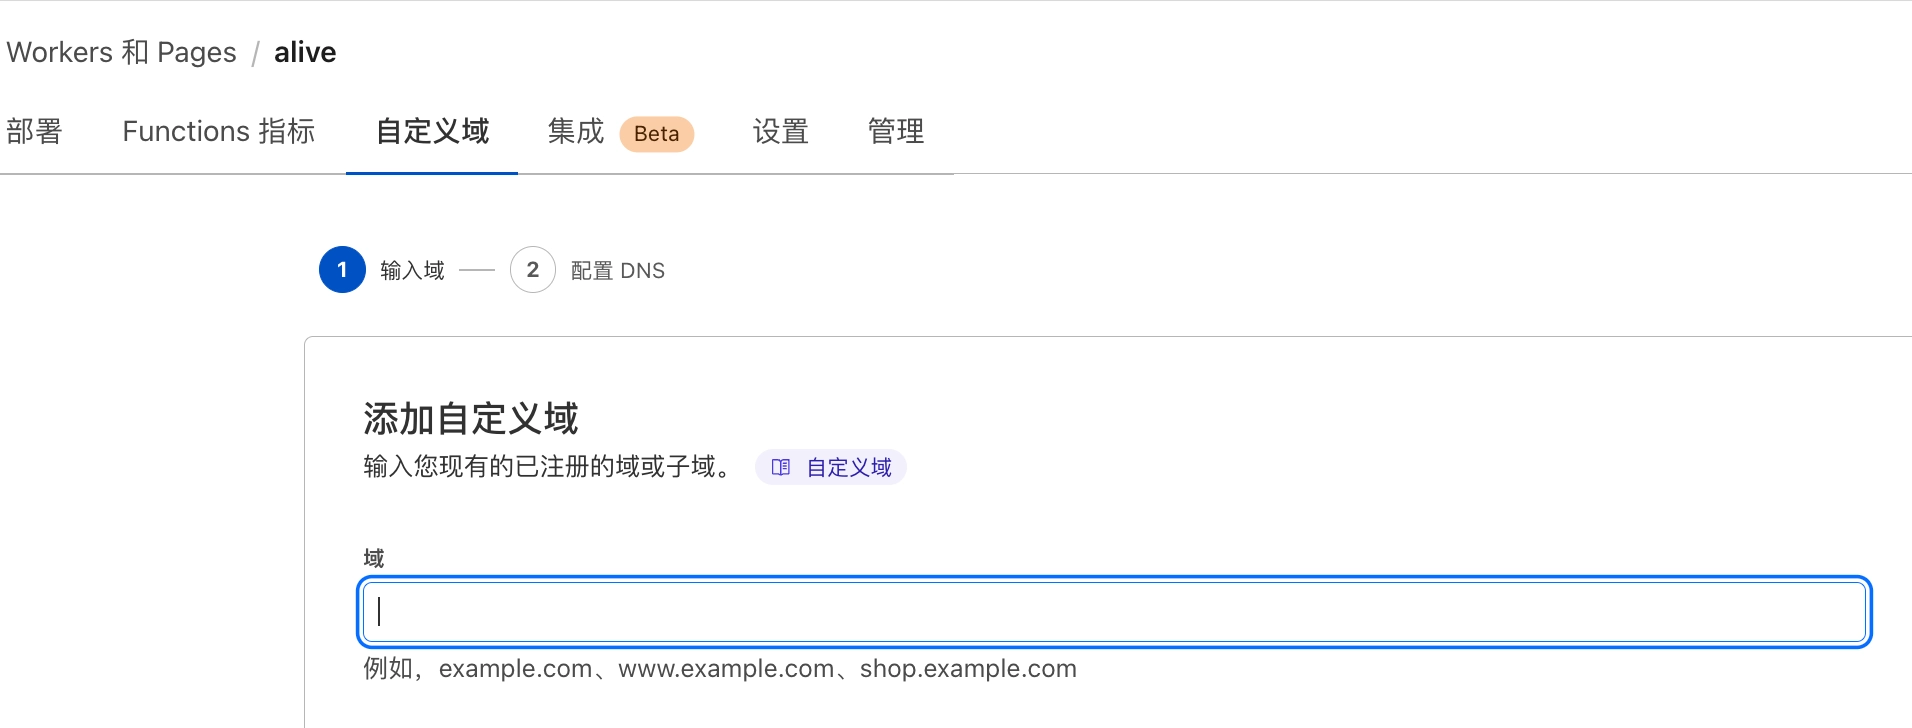Open the 自定义域 documentation link

848,467
